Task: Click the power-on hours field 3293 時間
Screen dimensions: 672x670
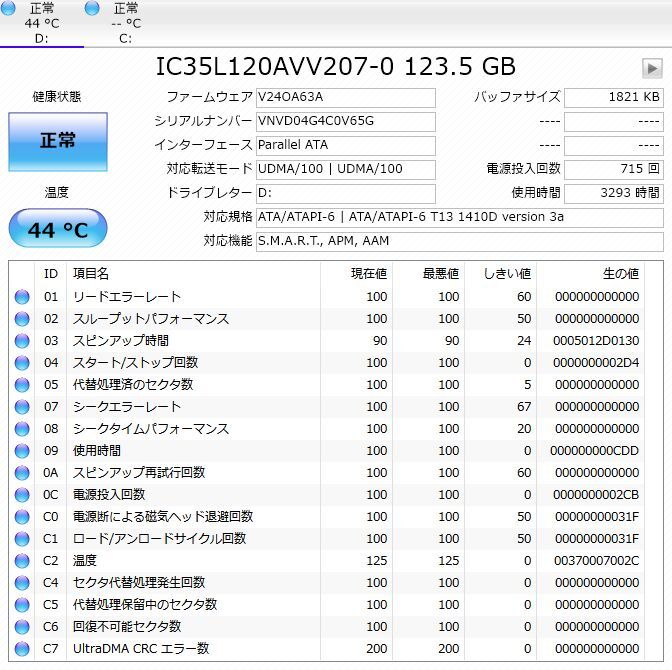Action: (614, 194)
